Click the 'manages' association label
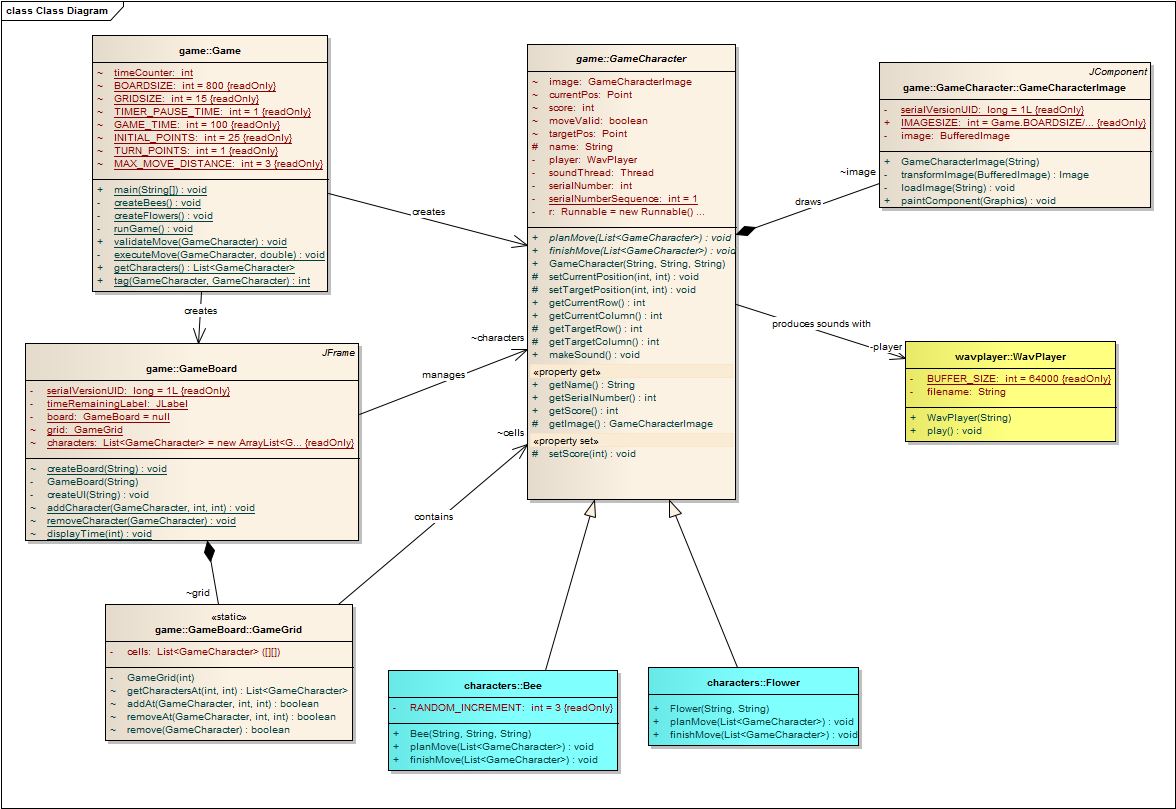This screenshot has height=809, width=1176. (443, 375)
